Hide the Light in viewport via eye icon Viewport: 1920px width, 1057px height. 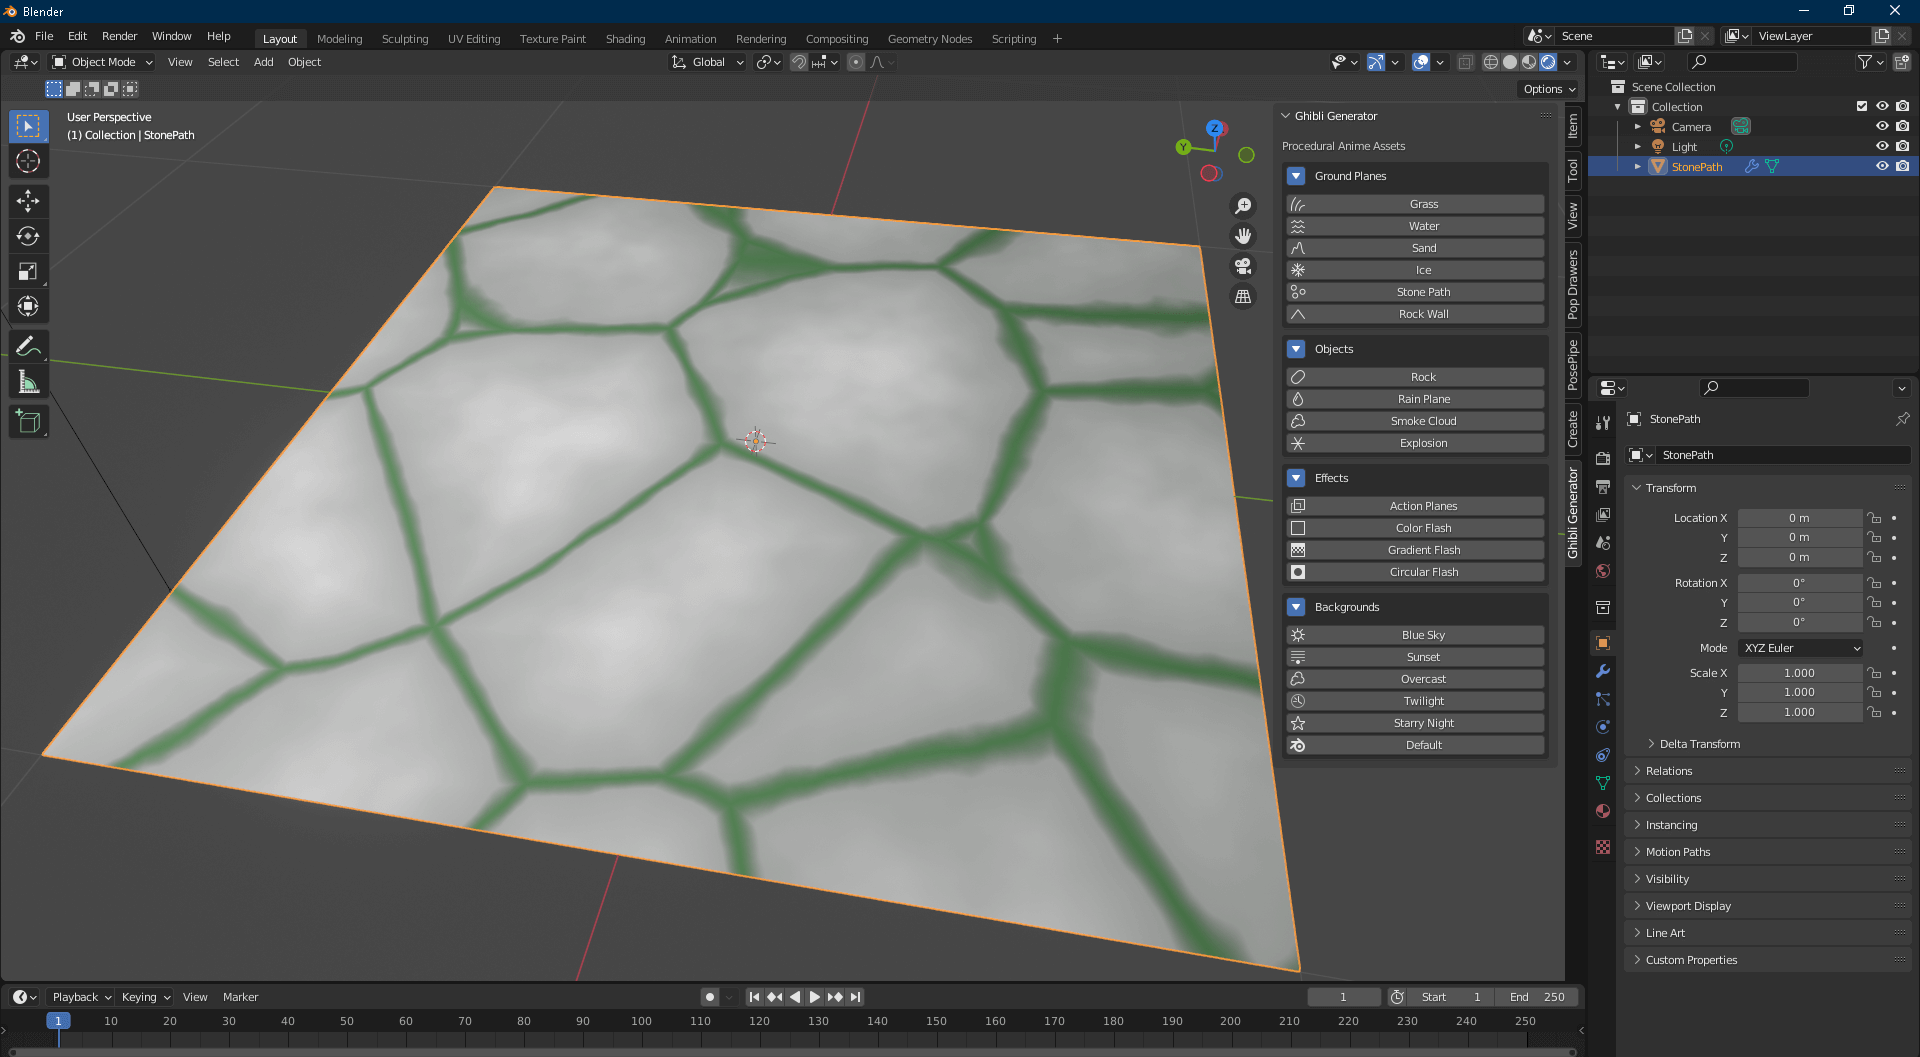pyautogui.click(x=1882, y=146)
